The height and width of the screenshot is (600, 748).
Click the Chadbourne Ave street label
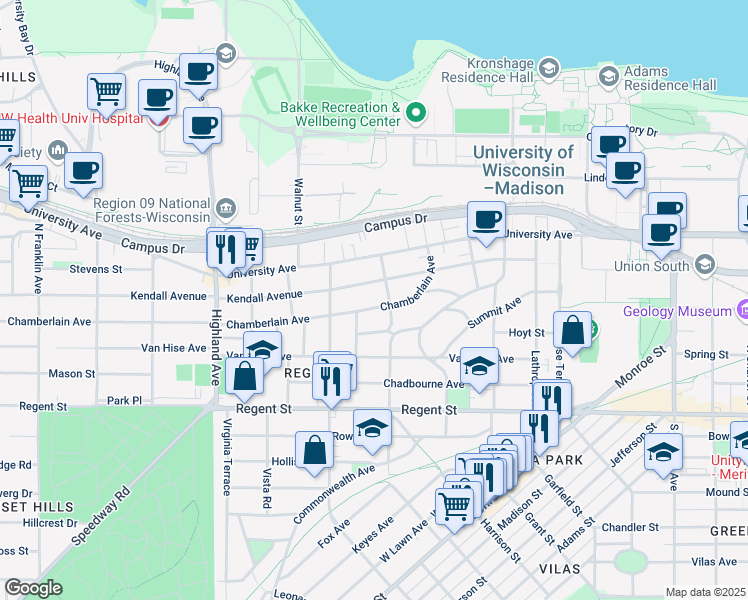[424, 383]
